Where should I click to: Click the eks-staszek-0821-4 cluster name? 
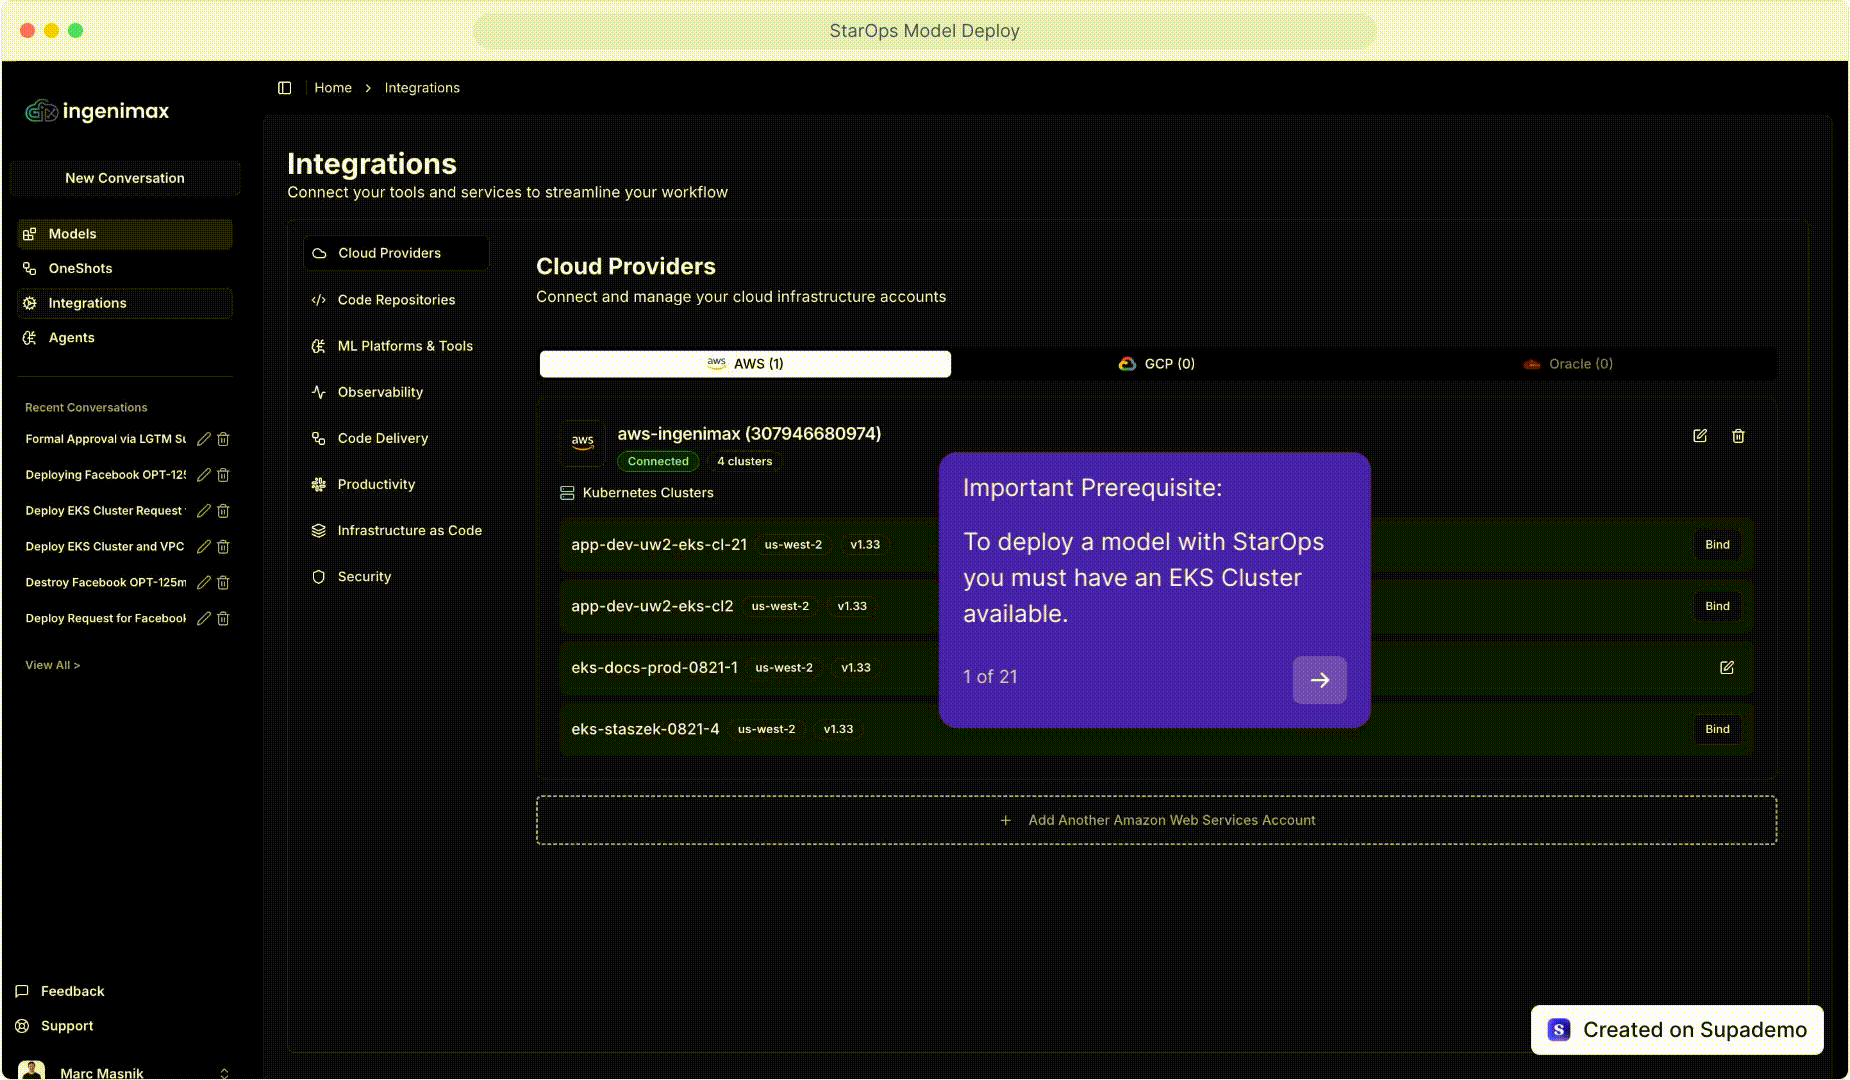point(645,729)
